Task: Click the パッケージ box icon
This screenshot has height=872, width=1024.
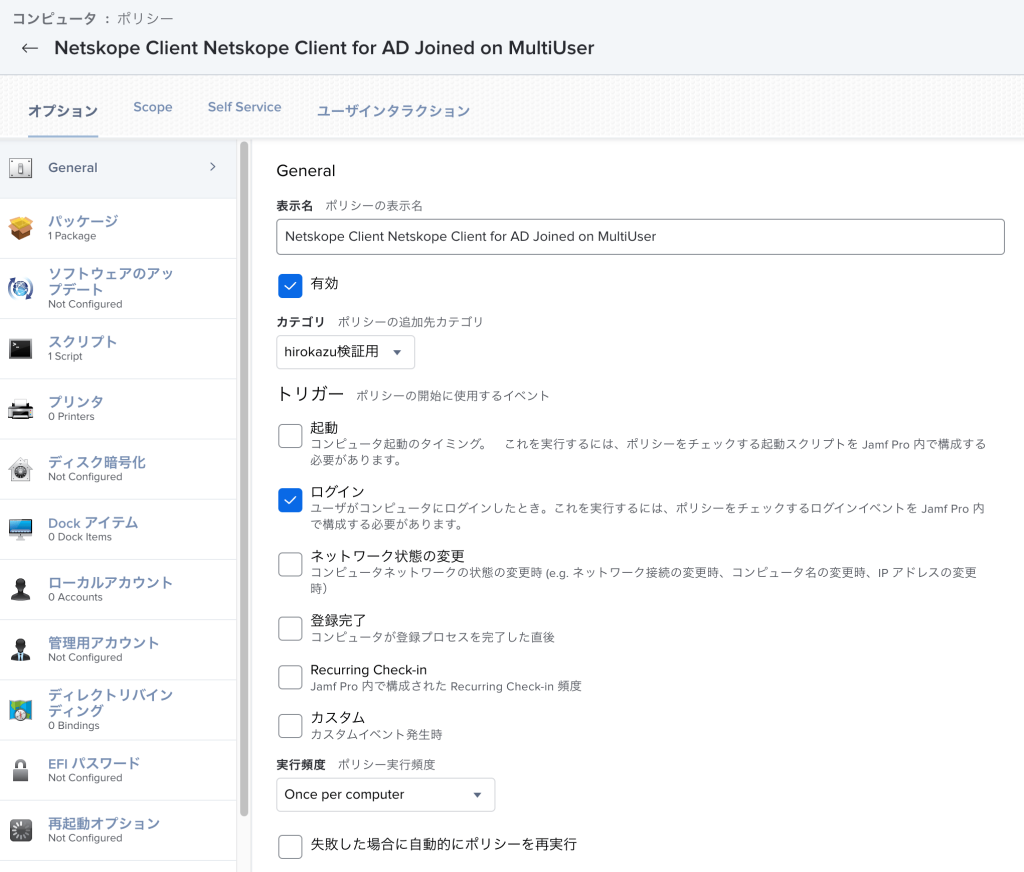Action: coord(20,228)
